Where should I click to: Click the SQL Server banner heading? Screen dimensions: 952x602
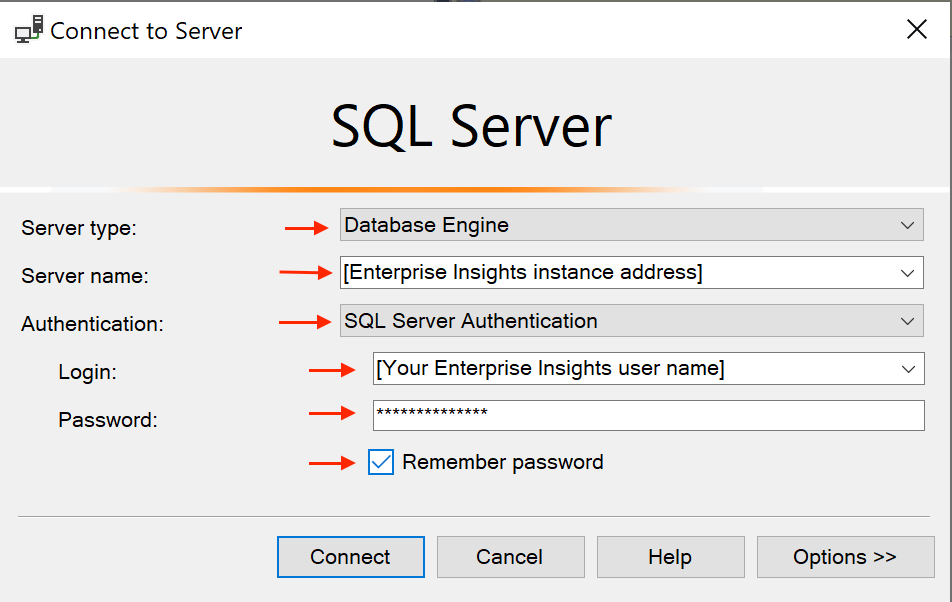coord(471,127)
